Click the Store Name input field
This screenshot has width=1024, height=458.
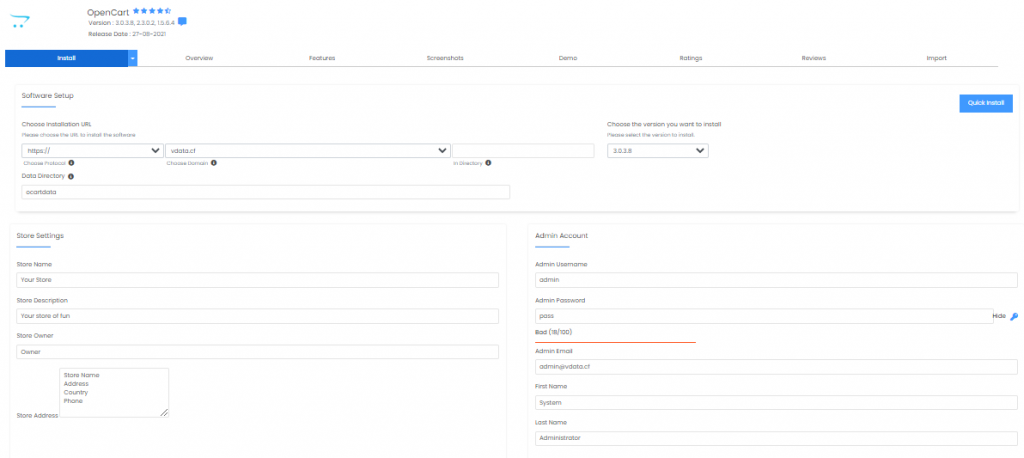pos(257,280)
